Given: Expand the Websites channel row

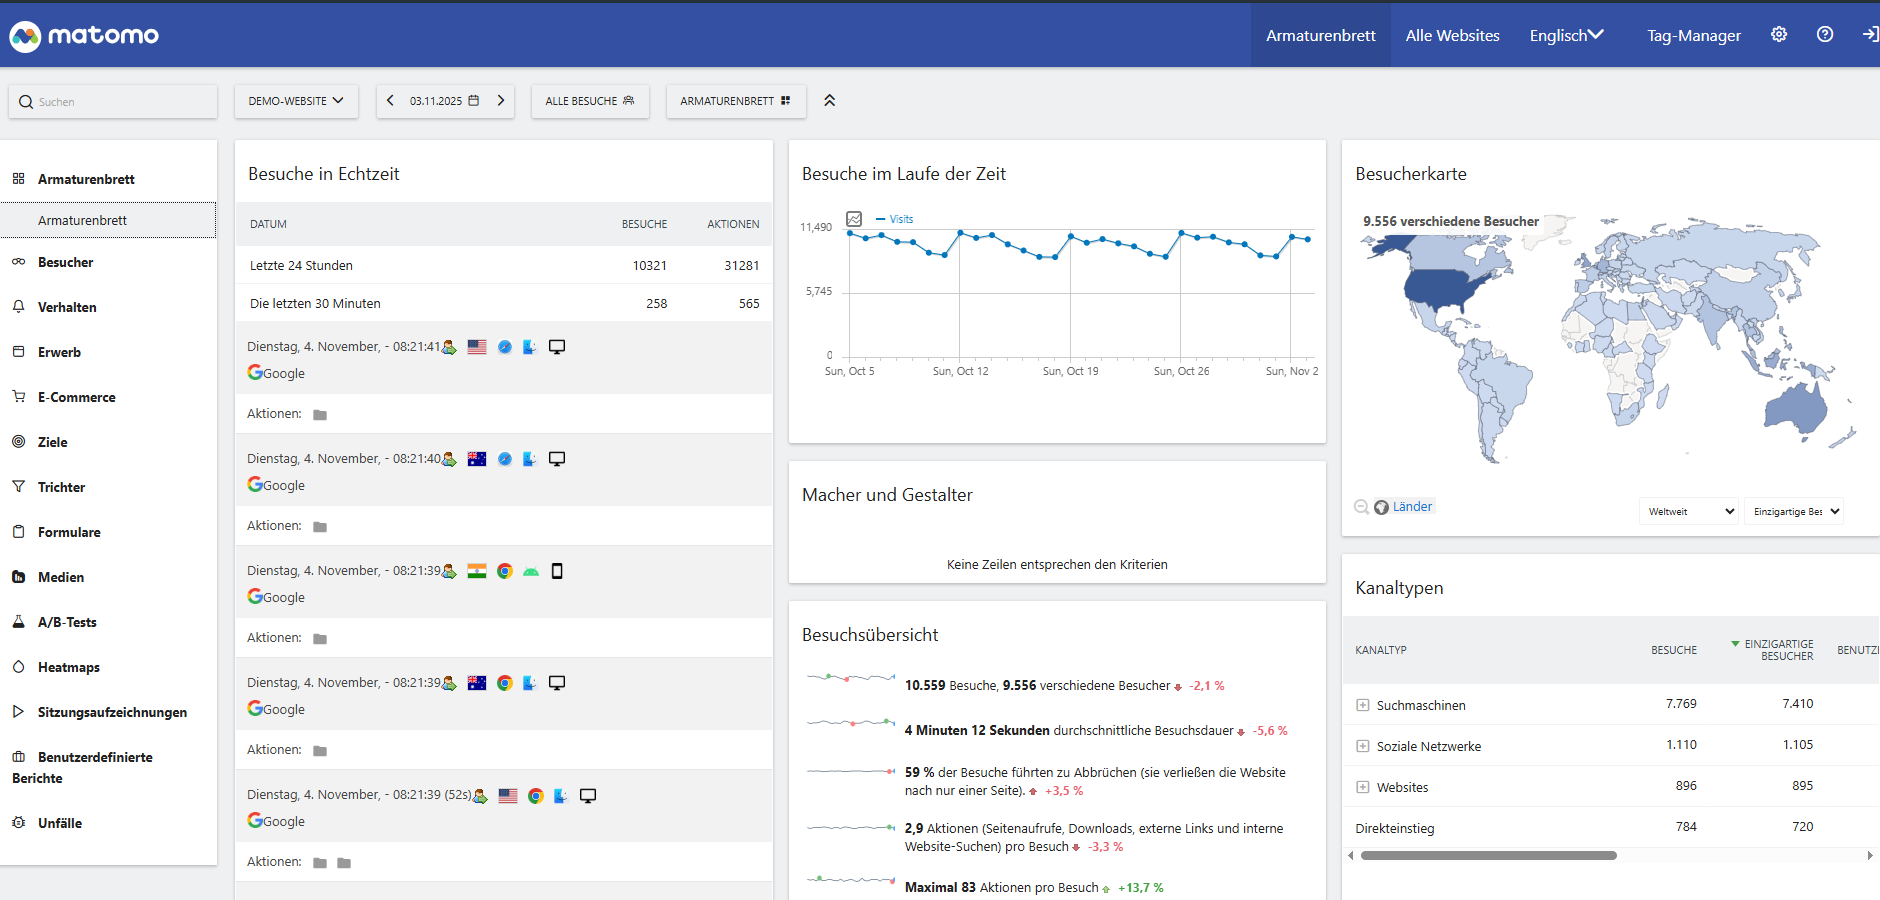Looking at the screenshot, I should pyautogui.click(x=1362, y=787).
